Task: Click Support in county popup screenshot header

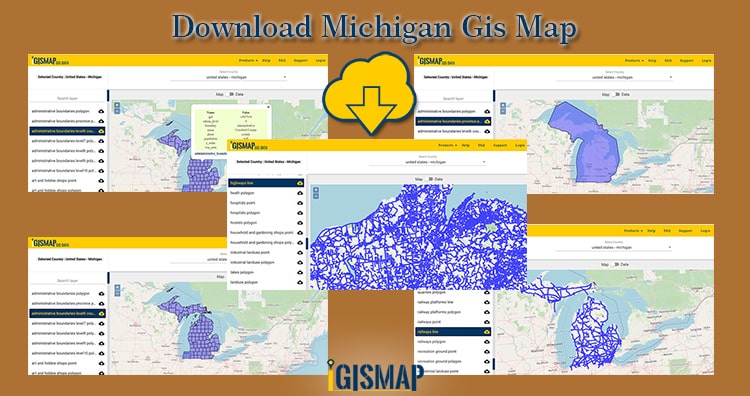Action: pos(300,61)
